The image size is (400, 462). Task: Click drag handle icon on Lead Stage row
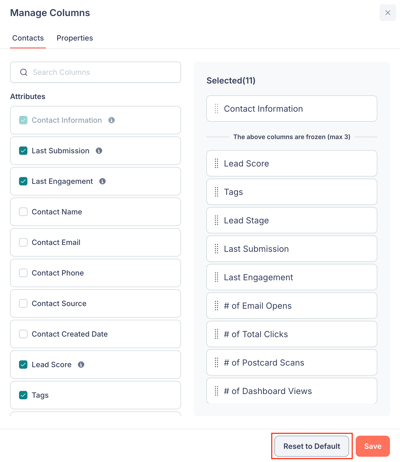pos(216,220)
